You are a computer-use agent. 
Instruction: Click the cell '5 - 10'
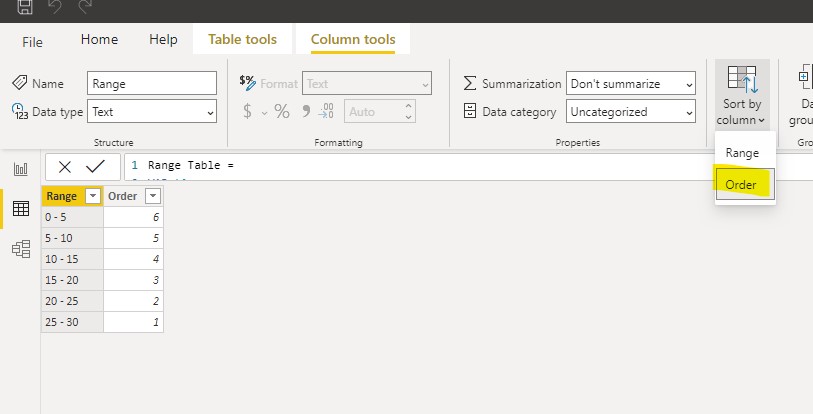point(72,238)
